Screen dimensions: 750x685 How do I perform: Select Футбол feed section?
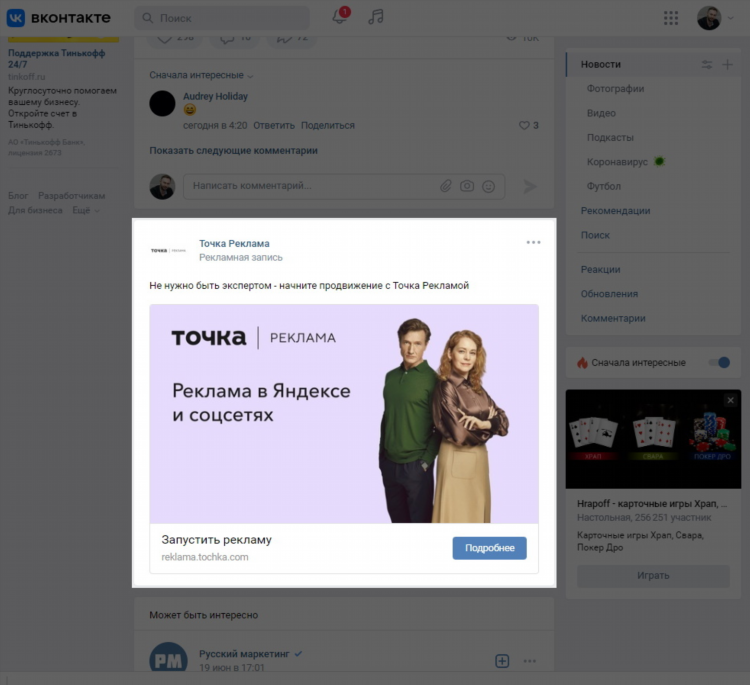[604, 187]
